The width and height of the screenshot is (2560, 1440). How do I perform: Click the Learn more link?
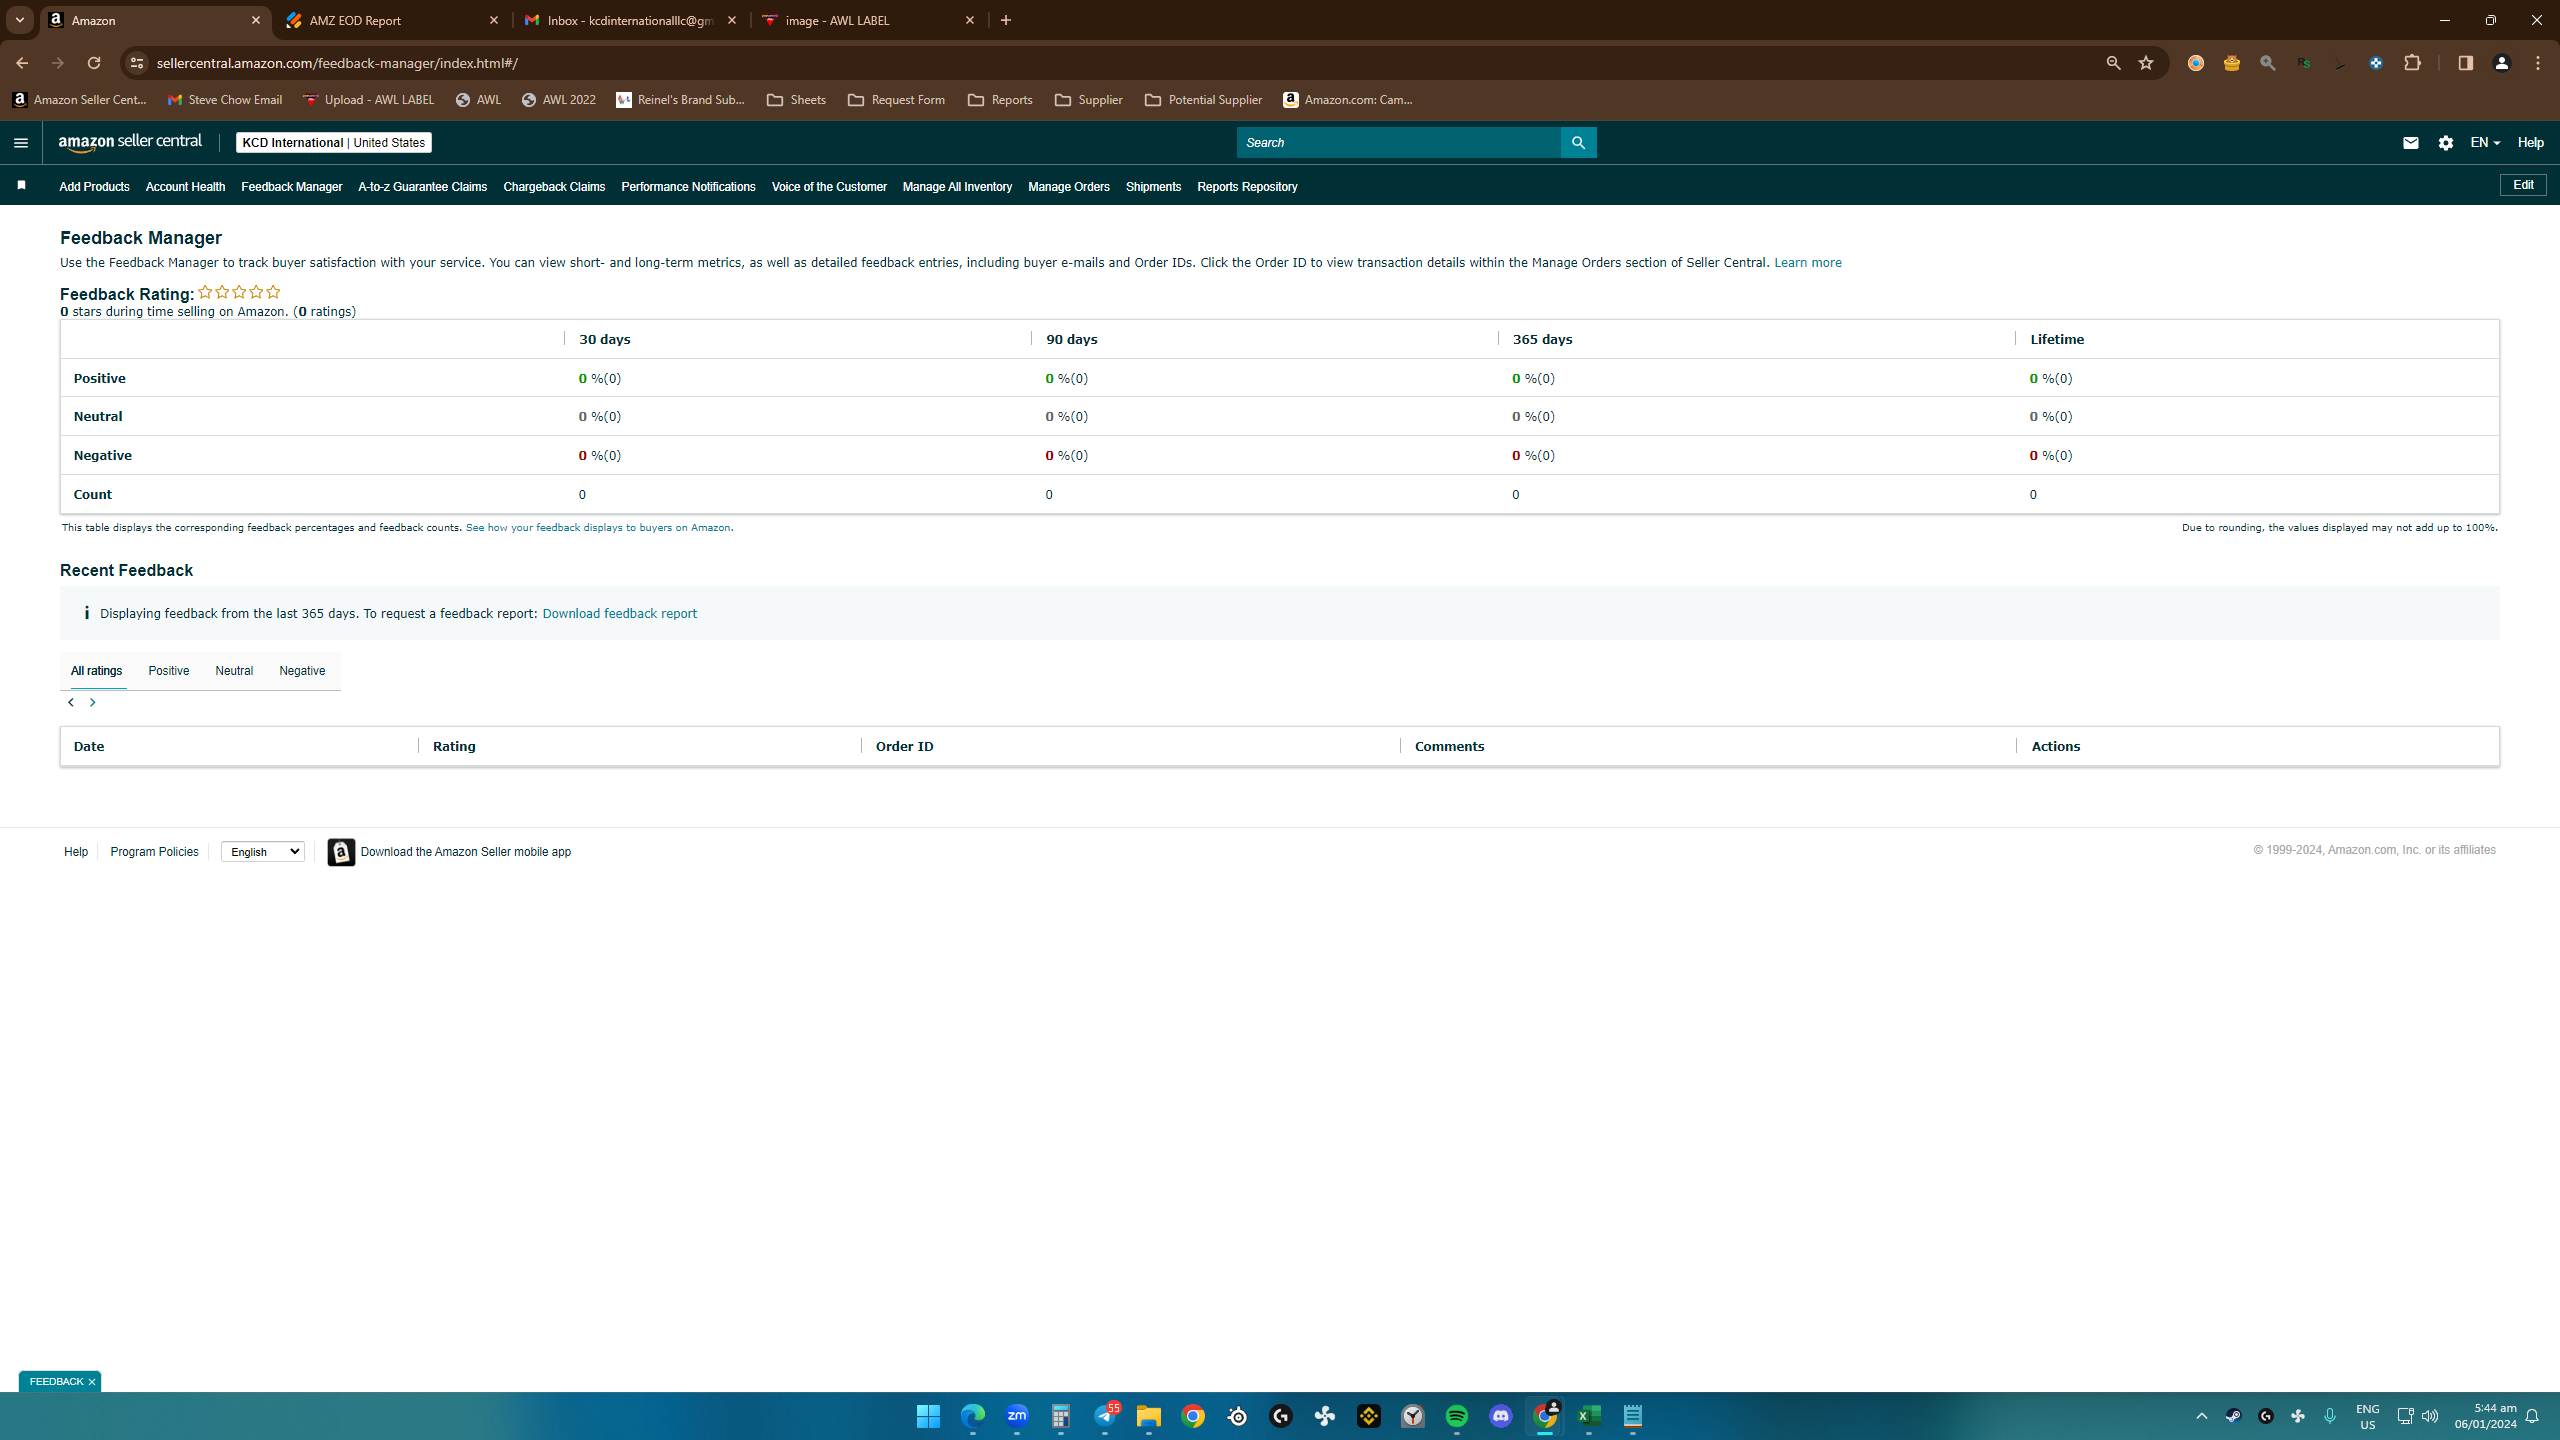click(x=1807, y=263)
